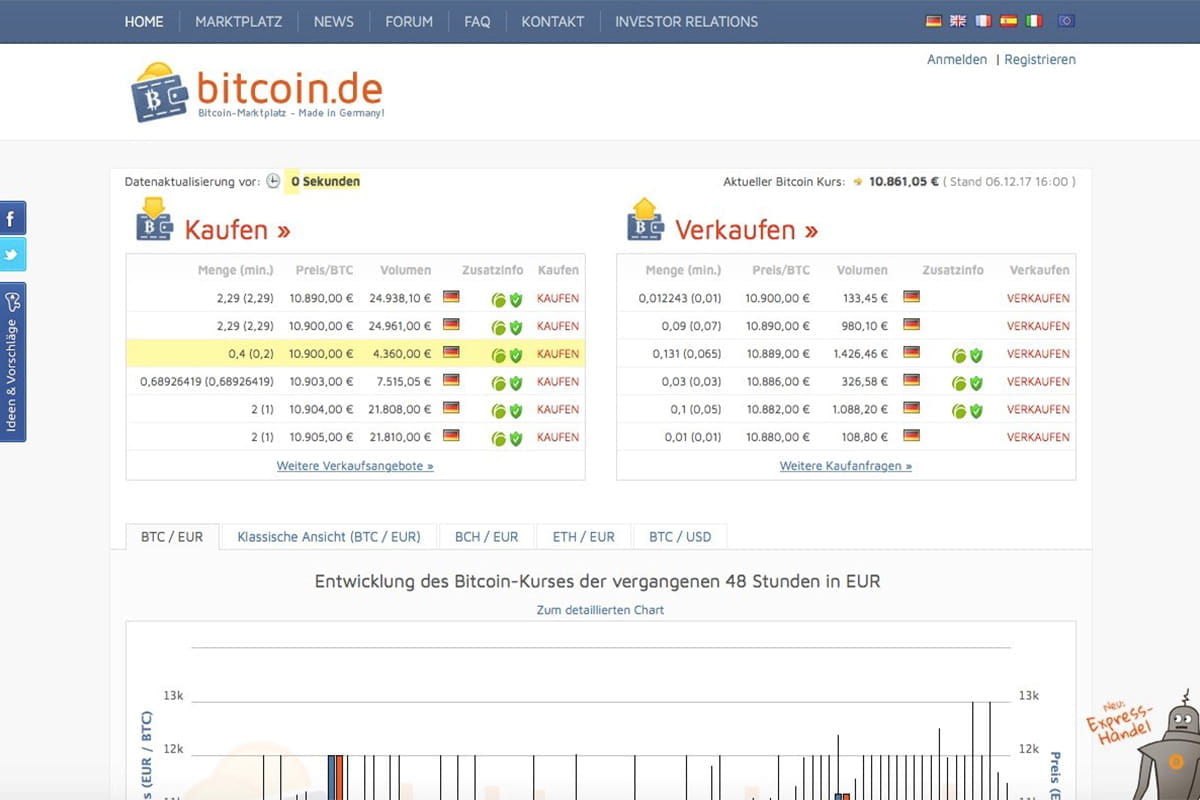Screen dimensions: 1200x800
Task: Click the Kaufen wallet icon with down arrow
Action: pyautogui.click(x=154, y=219)
